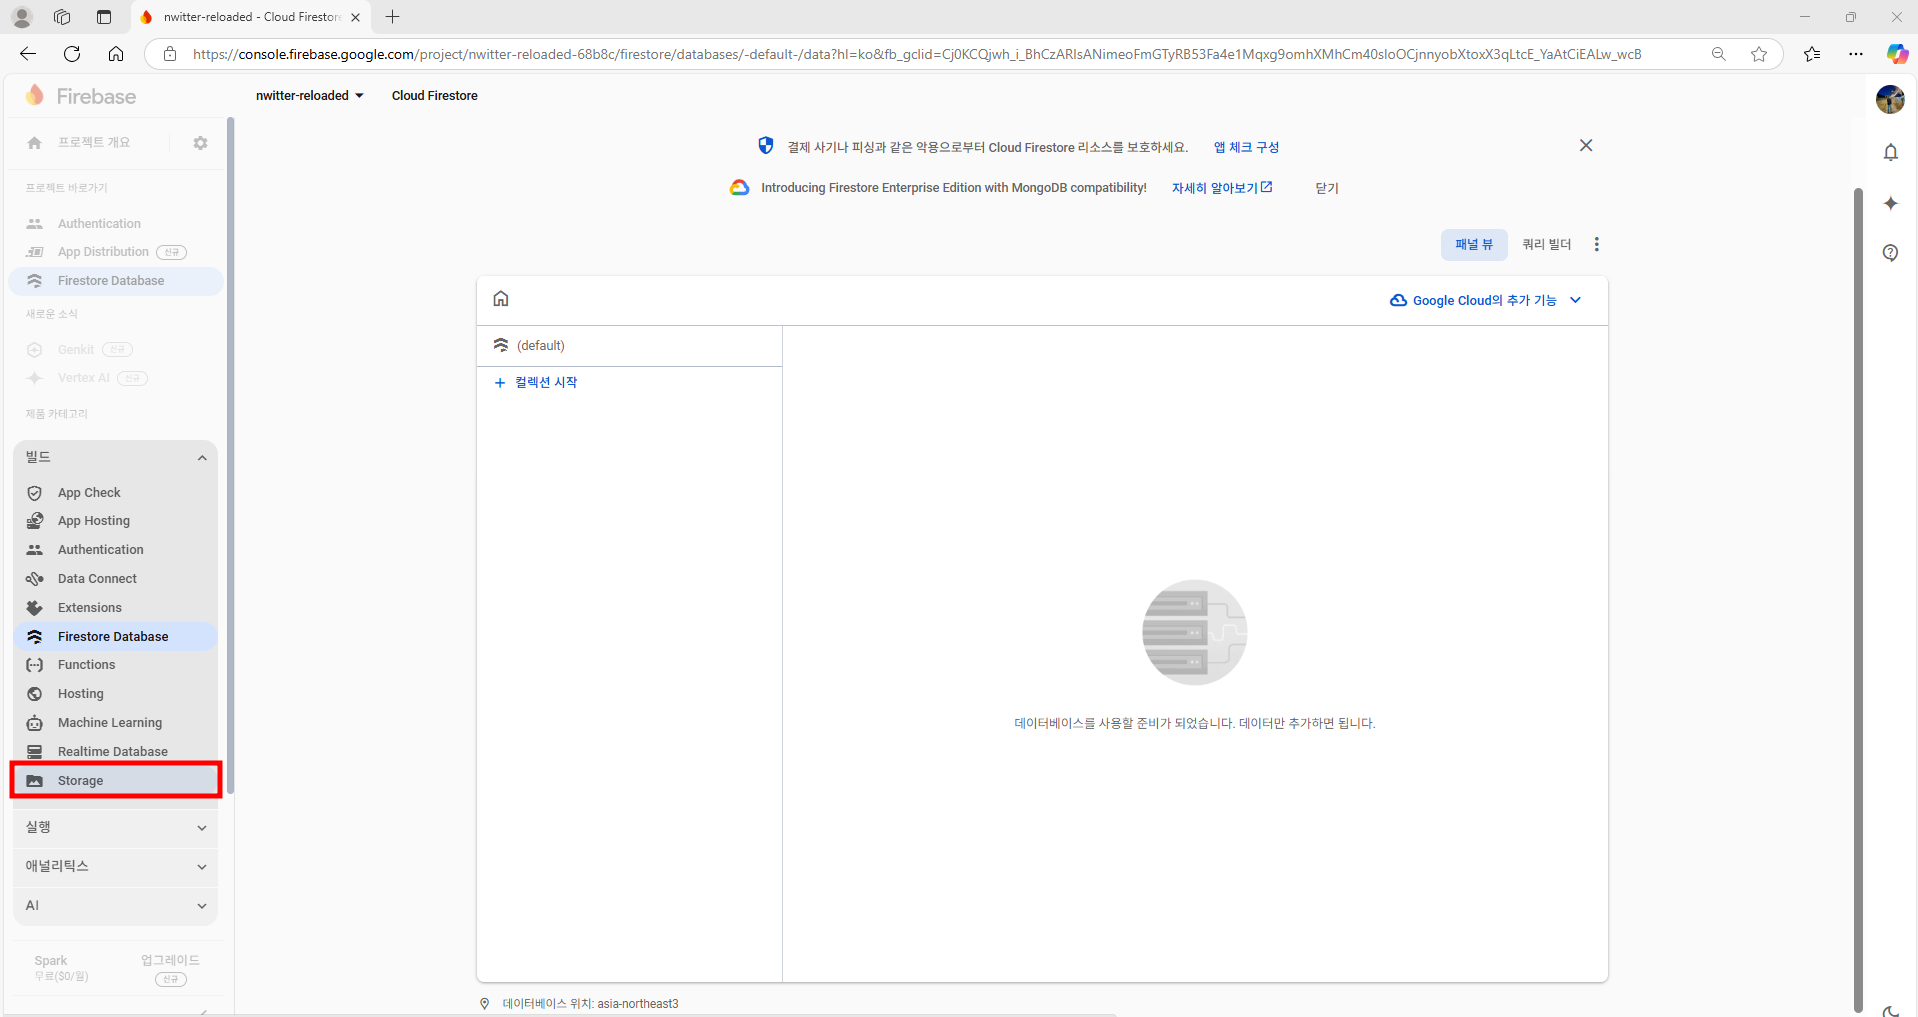Open the nwitter-reloaded project dropdown

309,96
